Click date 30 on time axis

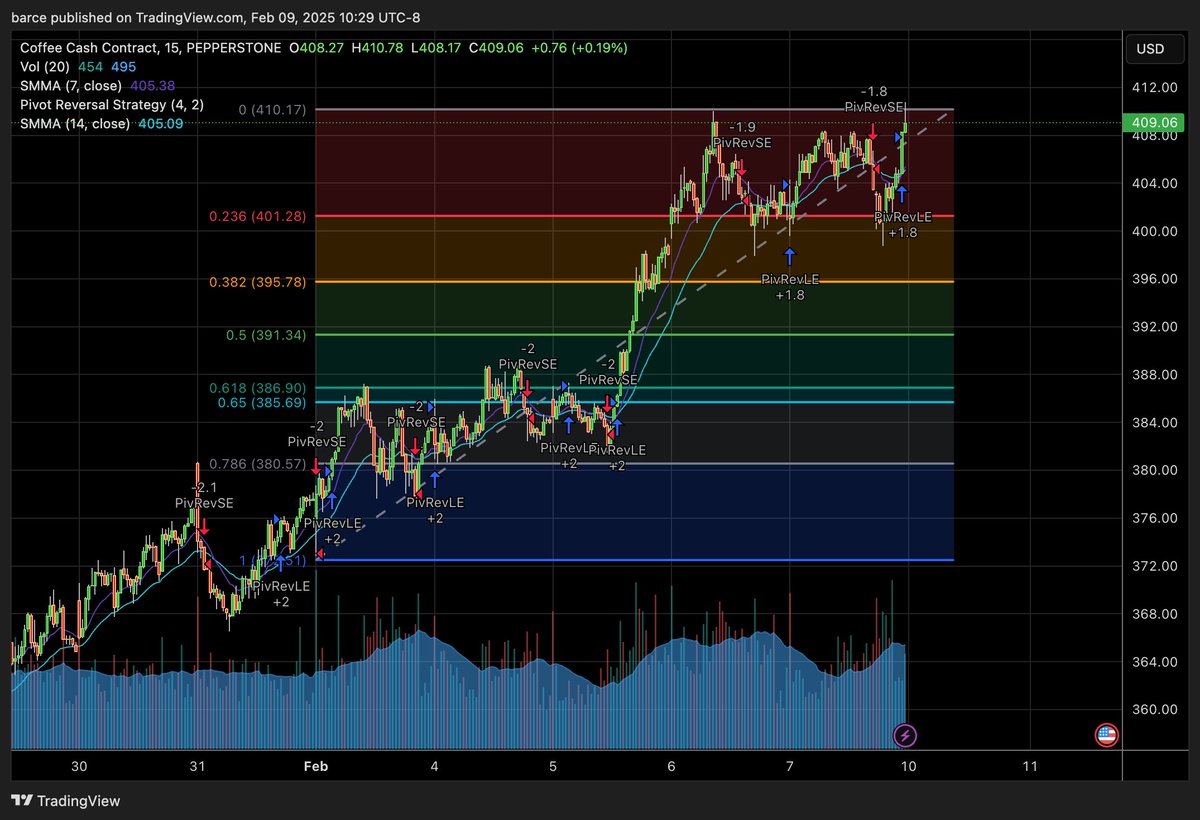click(x=79, y=767)
